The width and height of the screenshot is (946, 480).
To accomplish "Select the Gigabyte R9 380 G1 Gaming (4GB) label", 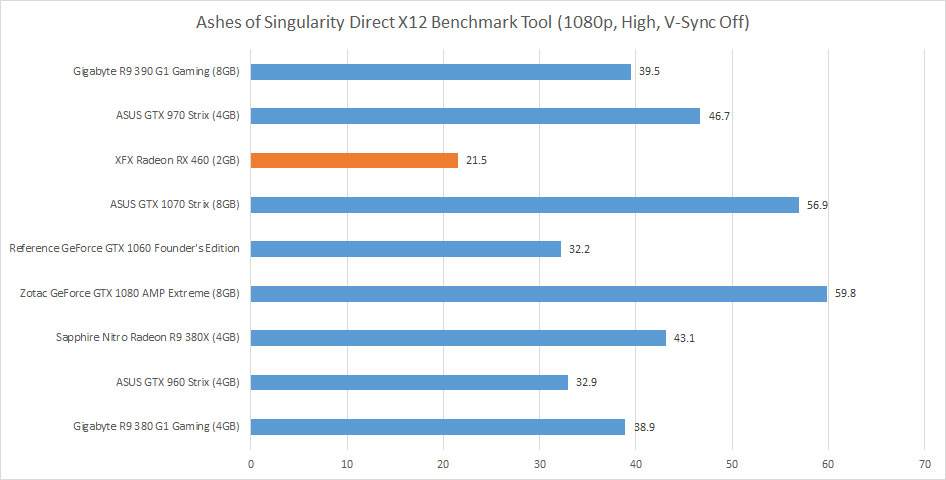I will click(156, 426).
